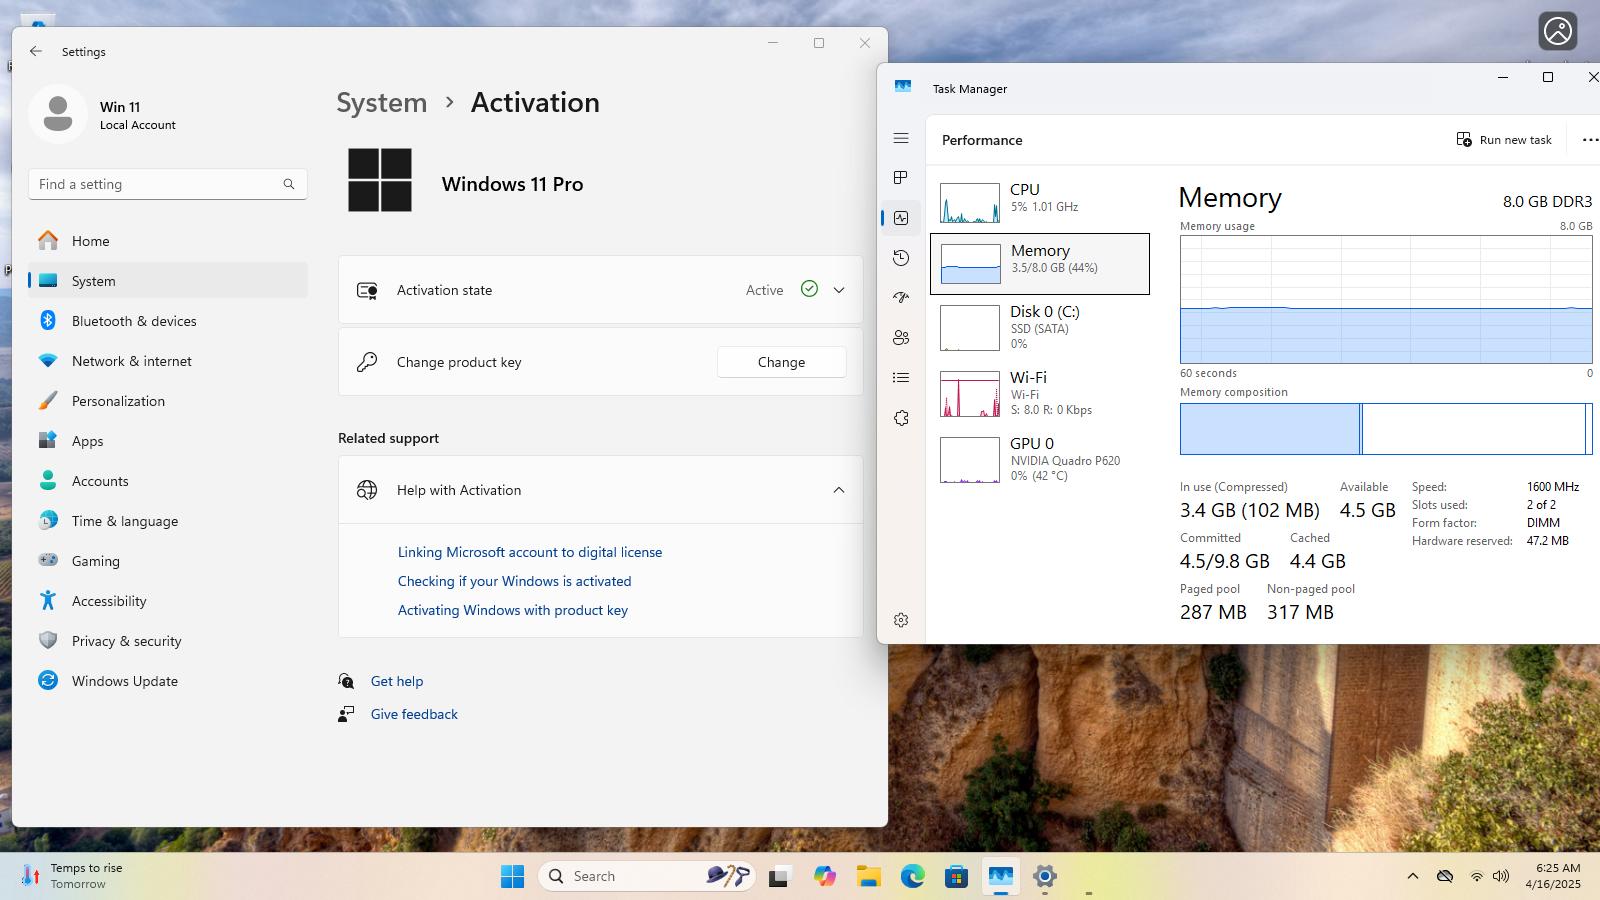Launch Copilot from the taskbar
The width and height of the screenshot is (1600, 900).
click(x=824, y=876)
